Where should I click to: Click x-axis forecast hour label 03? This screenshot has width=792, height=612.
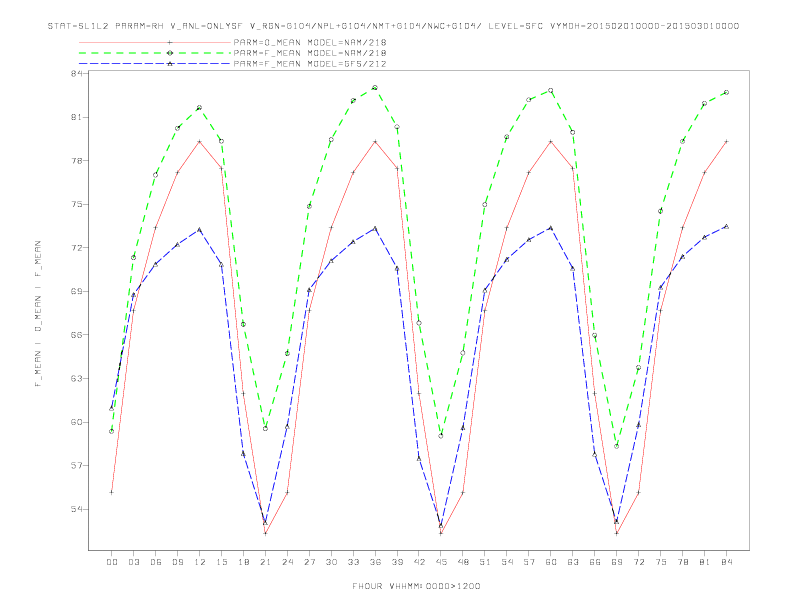click(x=133, y=562)
